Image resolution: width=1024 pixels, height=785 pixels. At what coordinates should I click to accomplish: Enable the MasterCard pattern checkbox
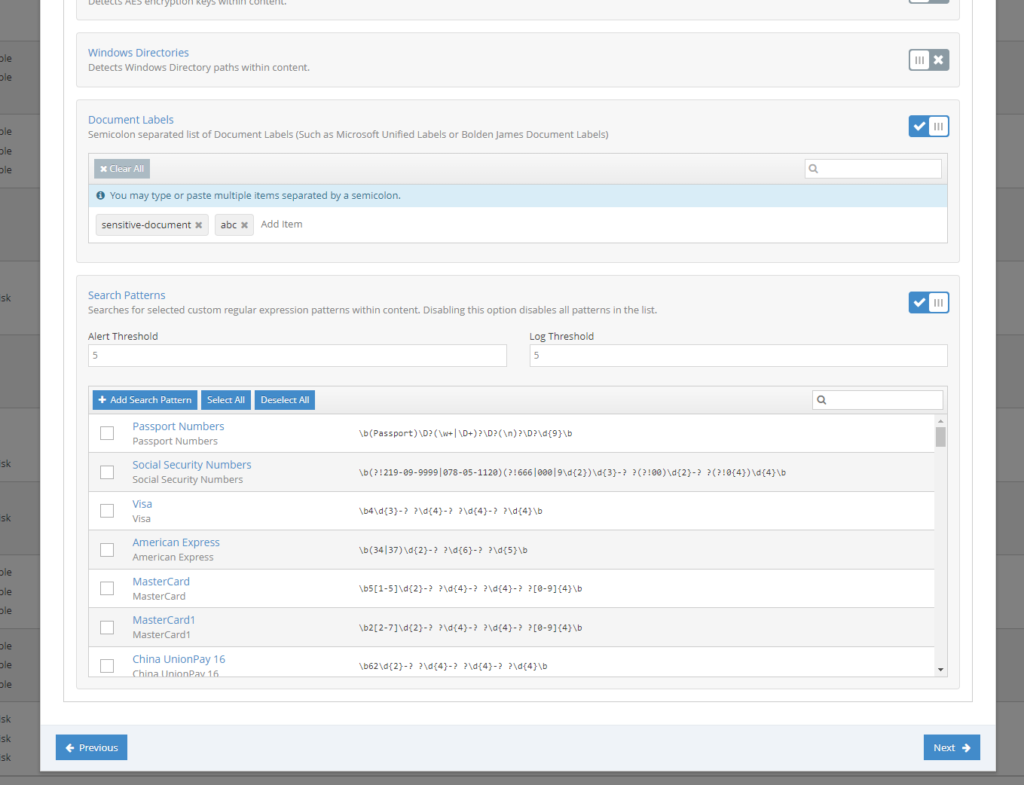(x=107, y=588)
